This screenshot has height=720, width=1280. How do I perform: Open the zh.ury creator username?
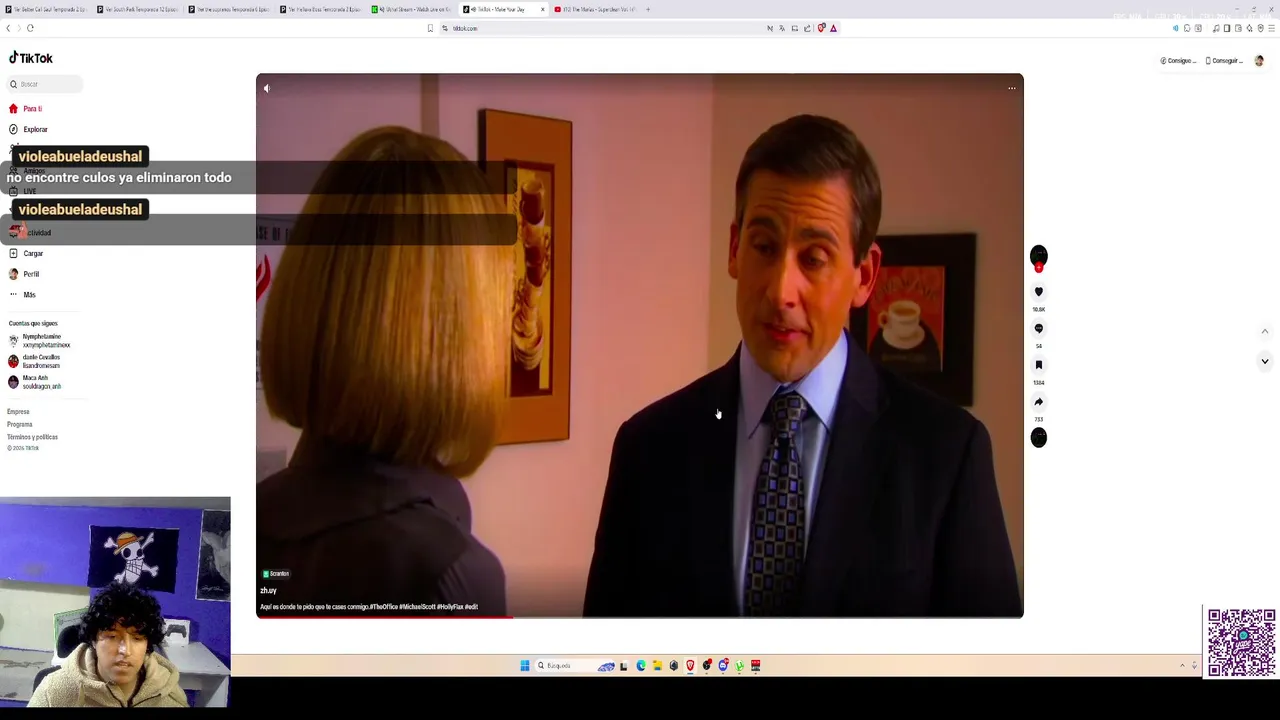(x=268, y=591)
